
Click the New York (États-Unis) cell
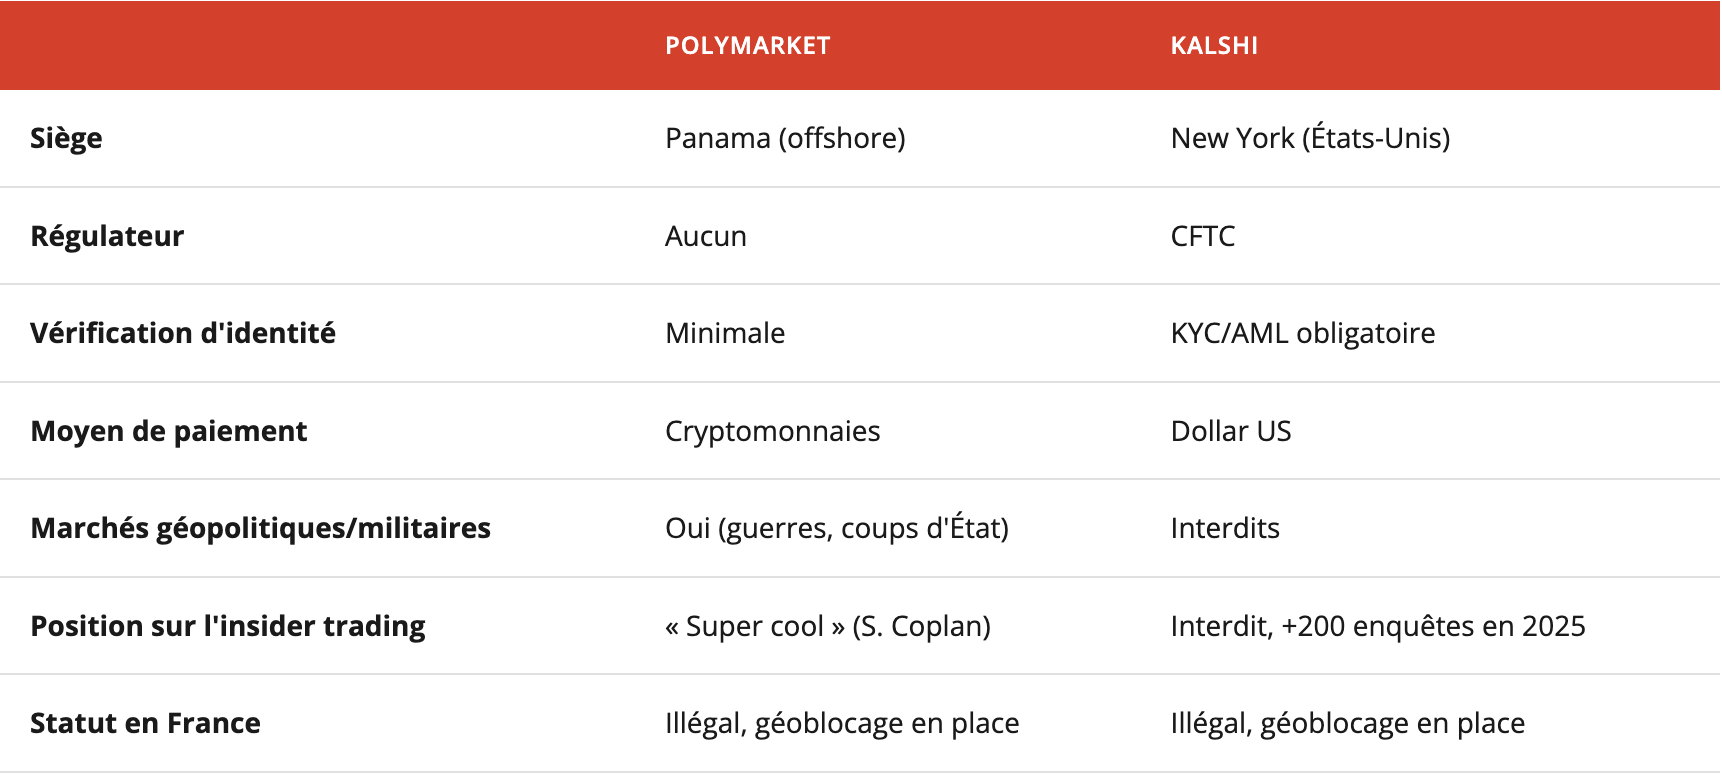coord(1310,138)
